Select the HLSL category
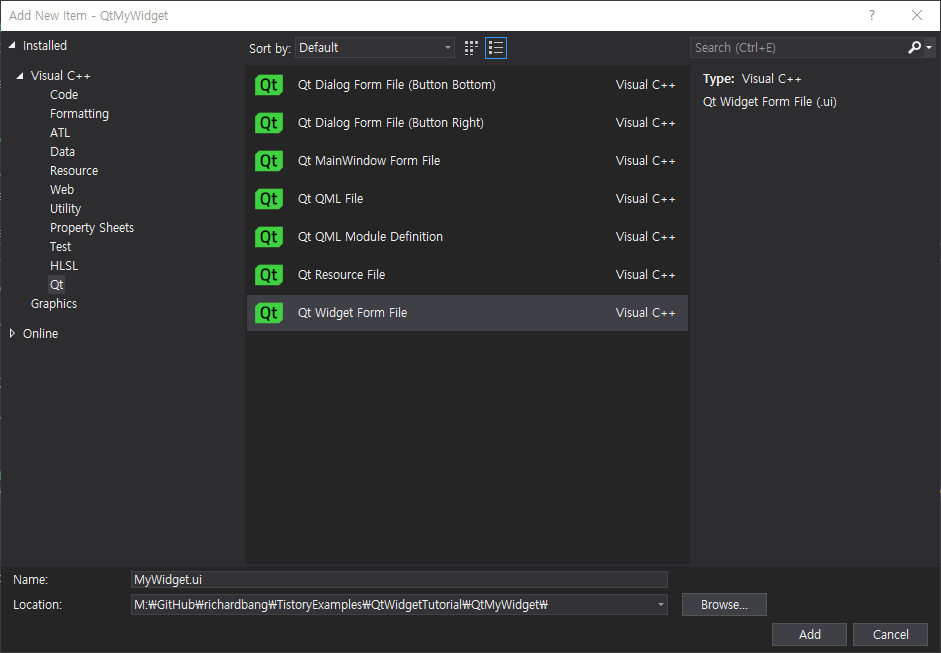Image resolution: width=941 pixels, height=653 pixels. [64, 266]
